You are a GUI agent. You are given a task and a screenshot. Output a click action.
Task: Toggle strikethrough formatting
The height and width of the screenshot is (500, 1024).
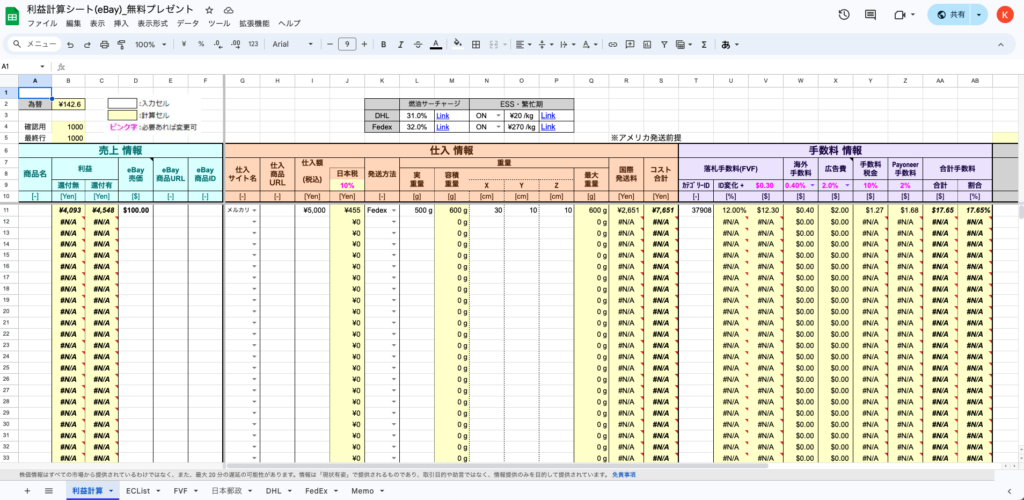coord(418,44)
